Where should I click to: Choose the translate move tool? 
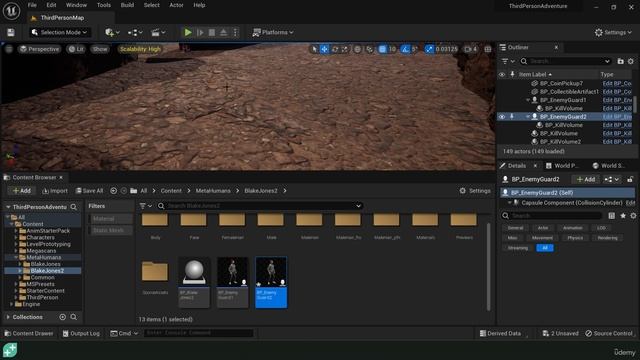point(324,49)
